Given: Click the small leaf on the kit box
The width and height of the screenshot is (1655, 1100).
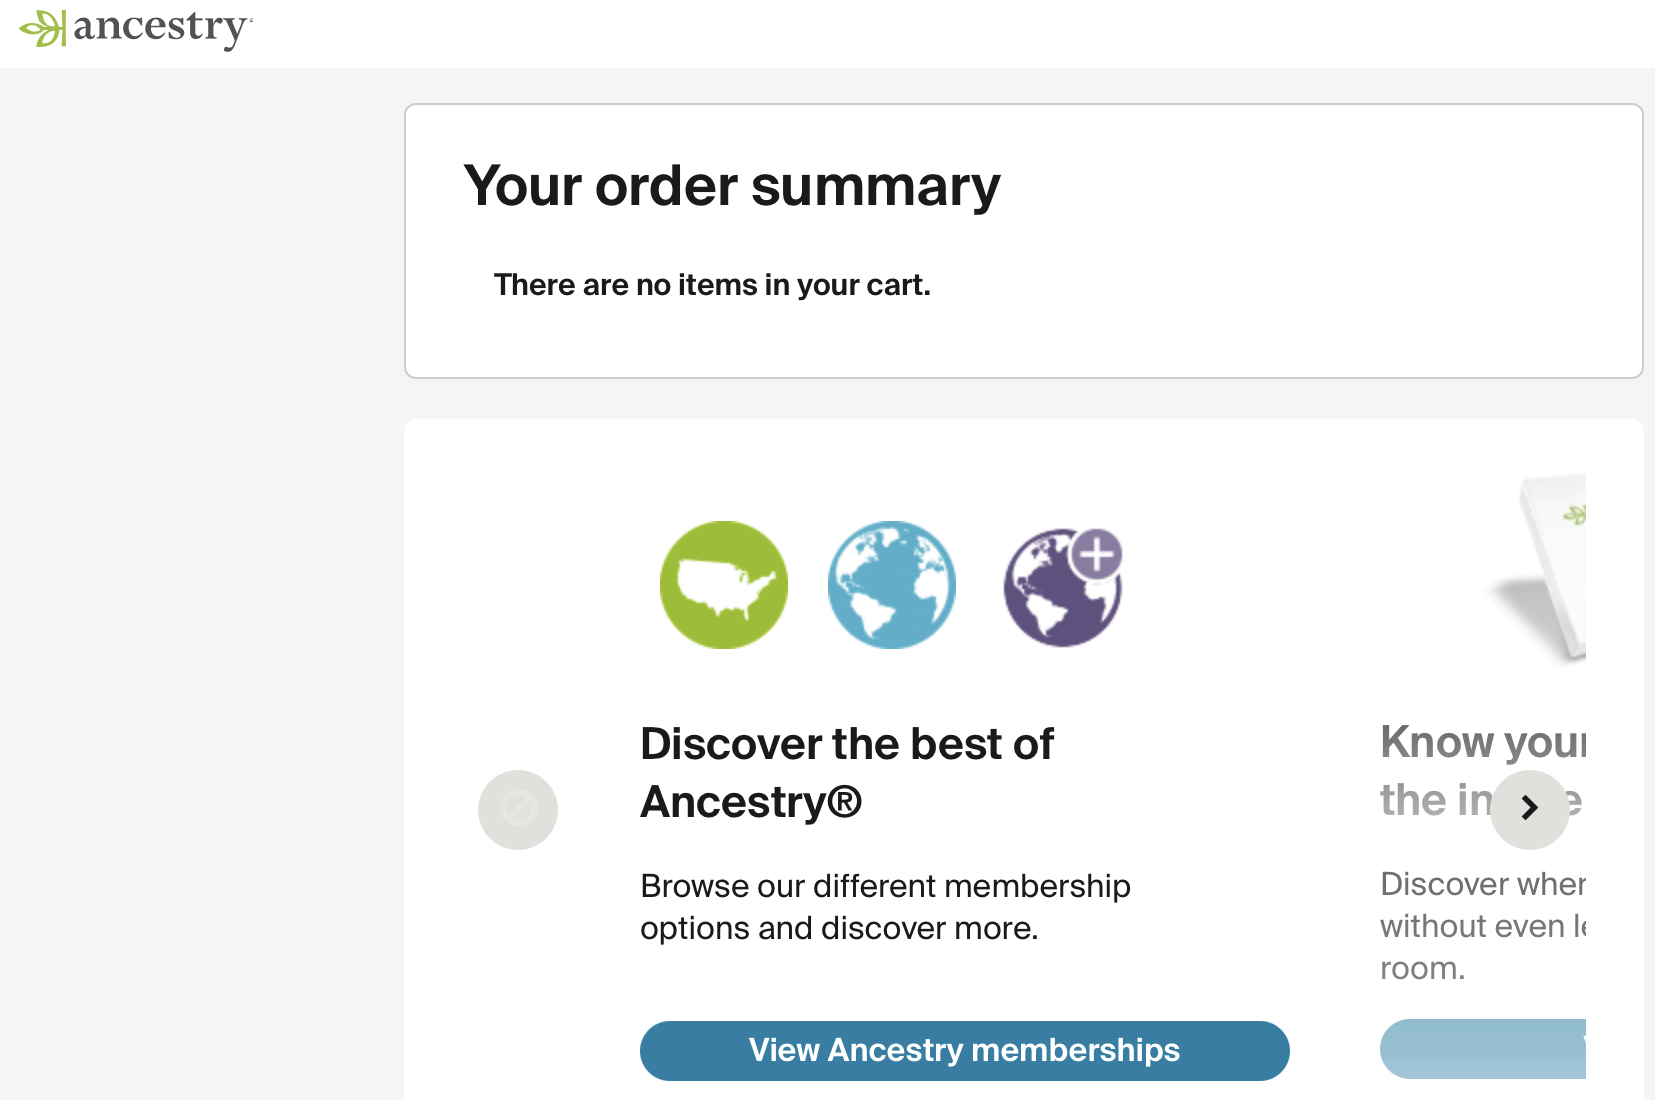Looking at the screenshot, I should 1576,515.
